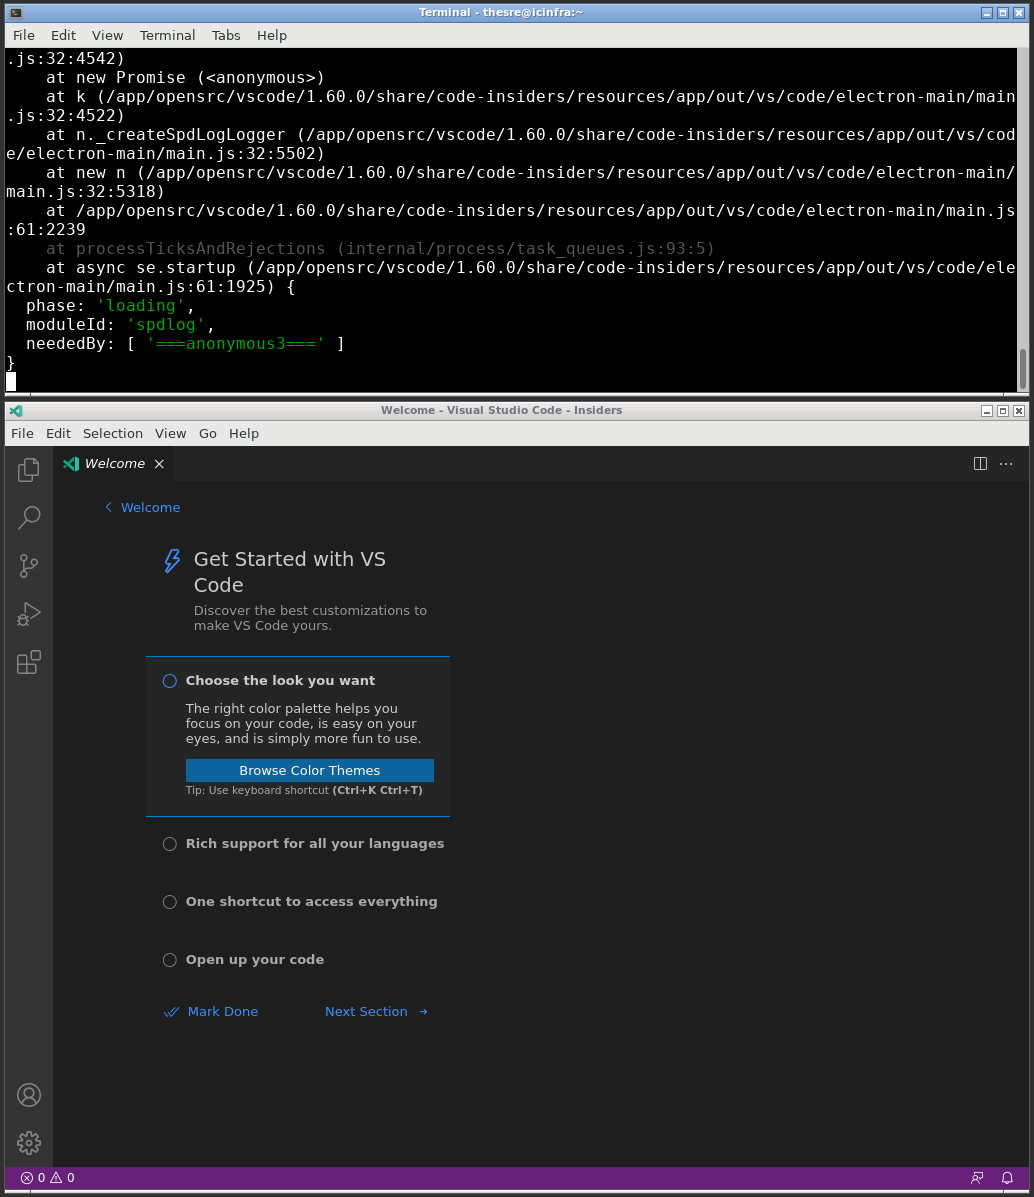Select the Welcome editor tab

(115, 463)
